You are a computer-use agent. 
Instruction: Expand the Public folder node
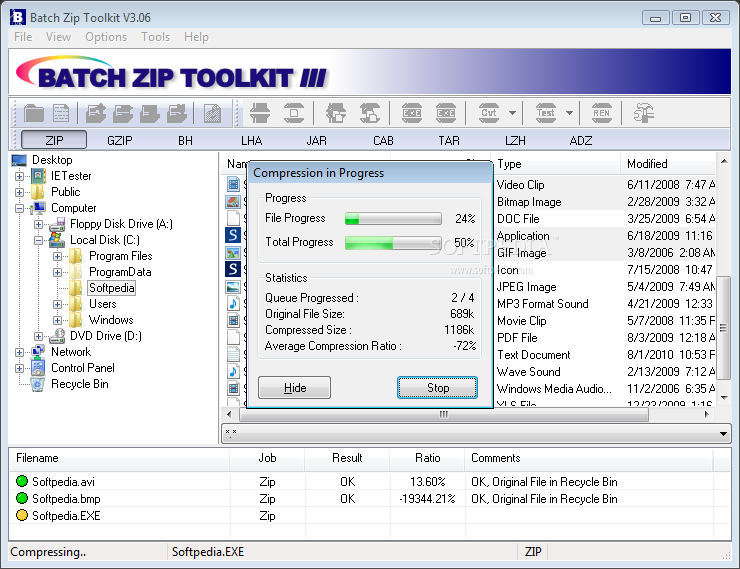(19, 192)
